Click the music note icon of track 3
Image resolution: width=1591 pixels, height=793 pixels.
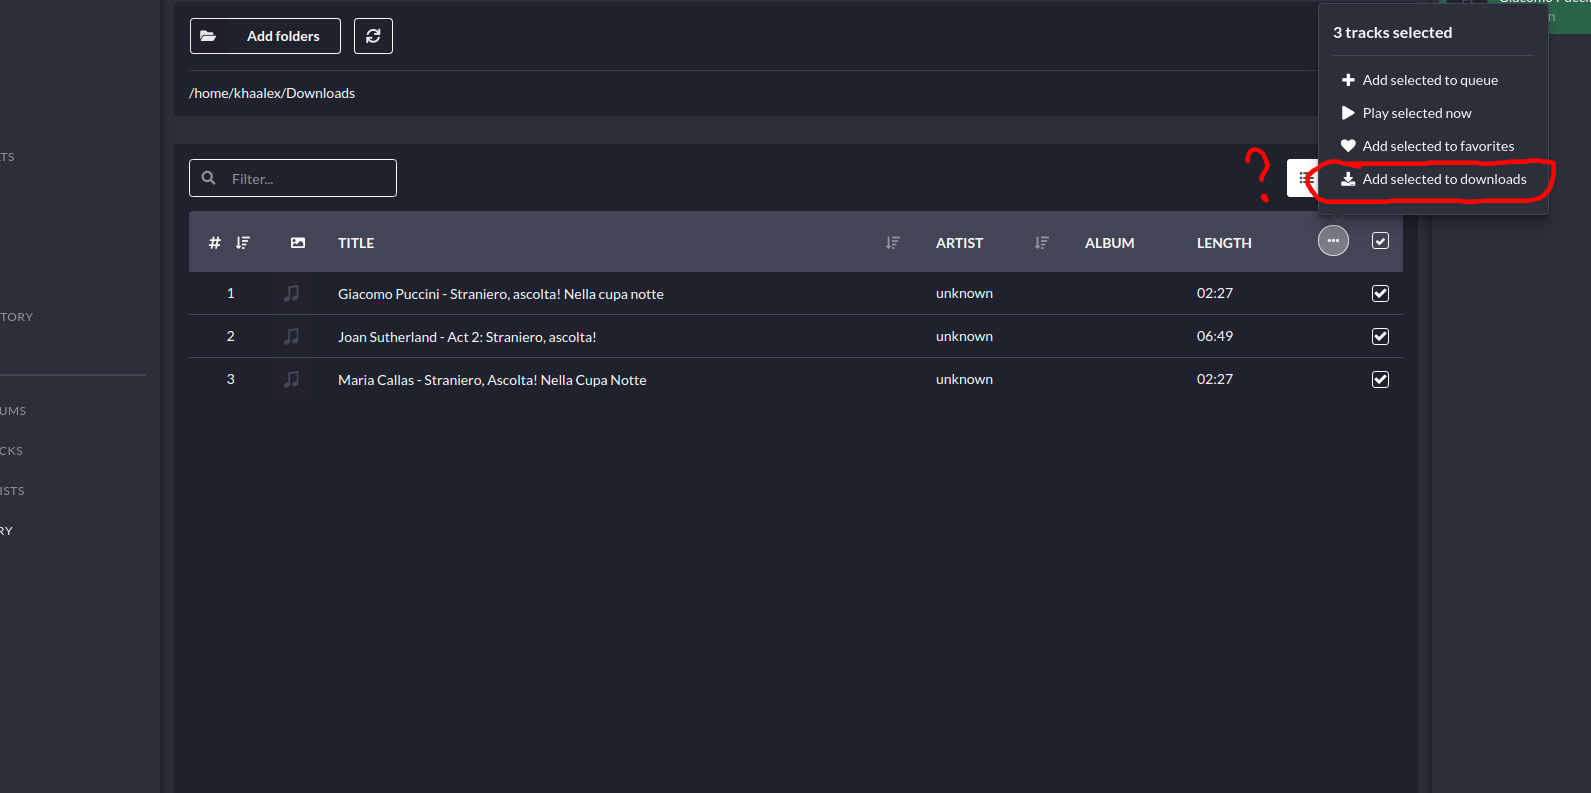(x=291, y=379)
